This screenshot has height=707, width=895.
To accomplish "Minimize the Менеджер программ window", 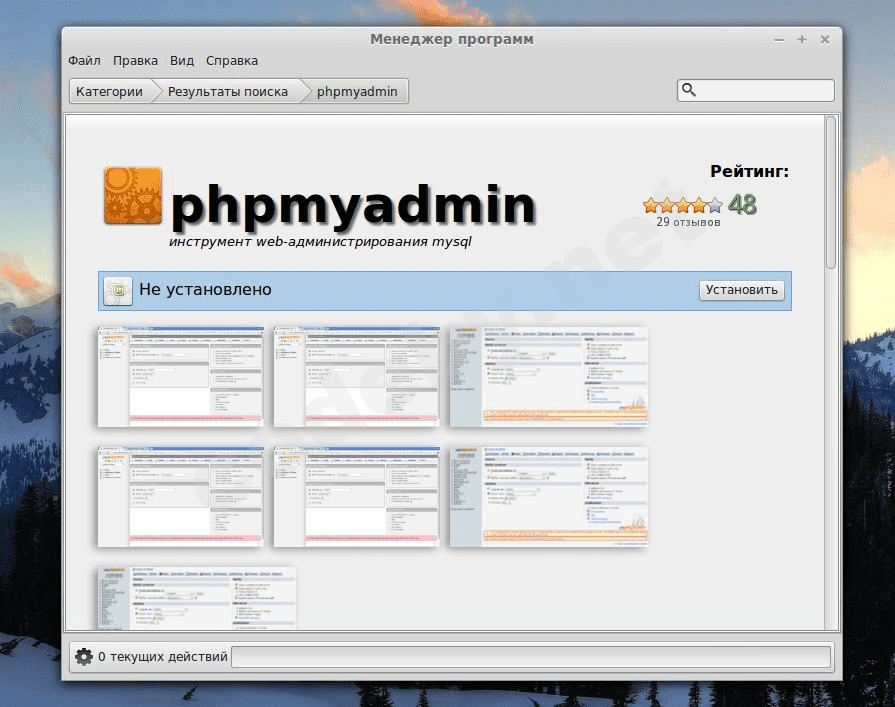I will click(779, 39).
